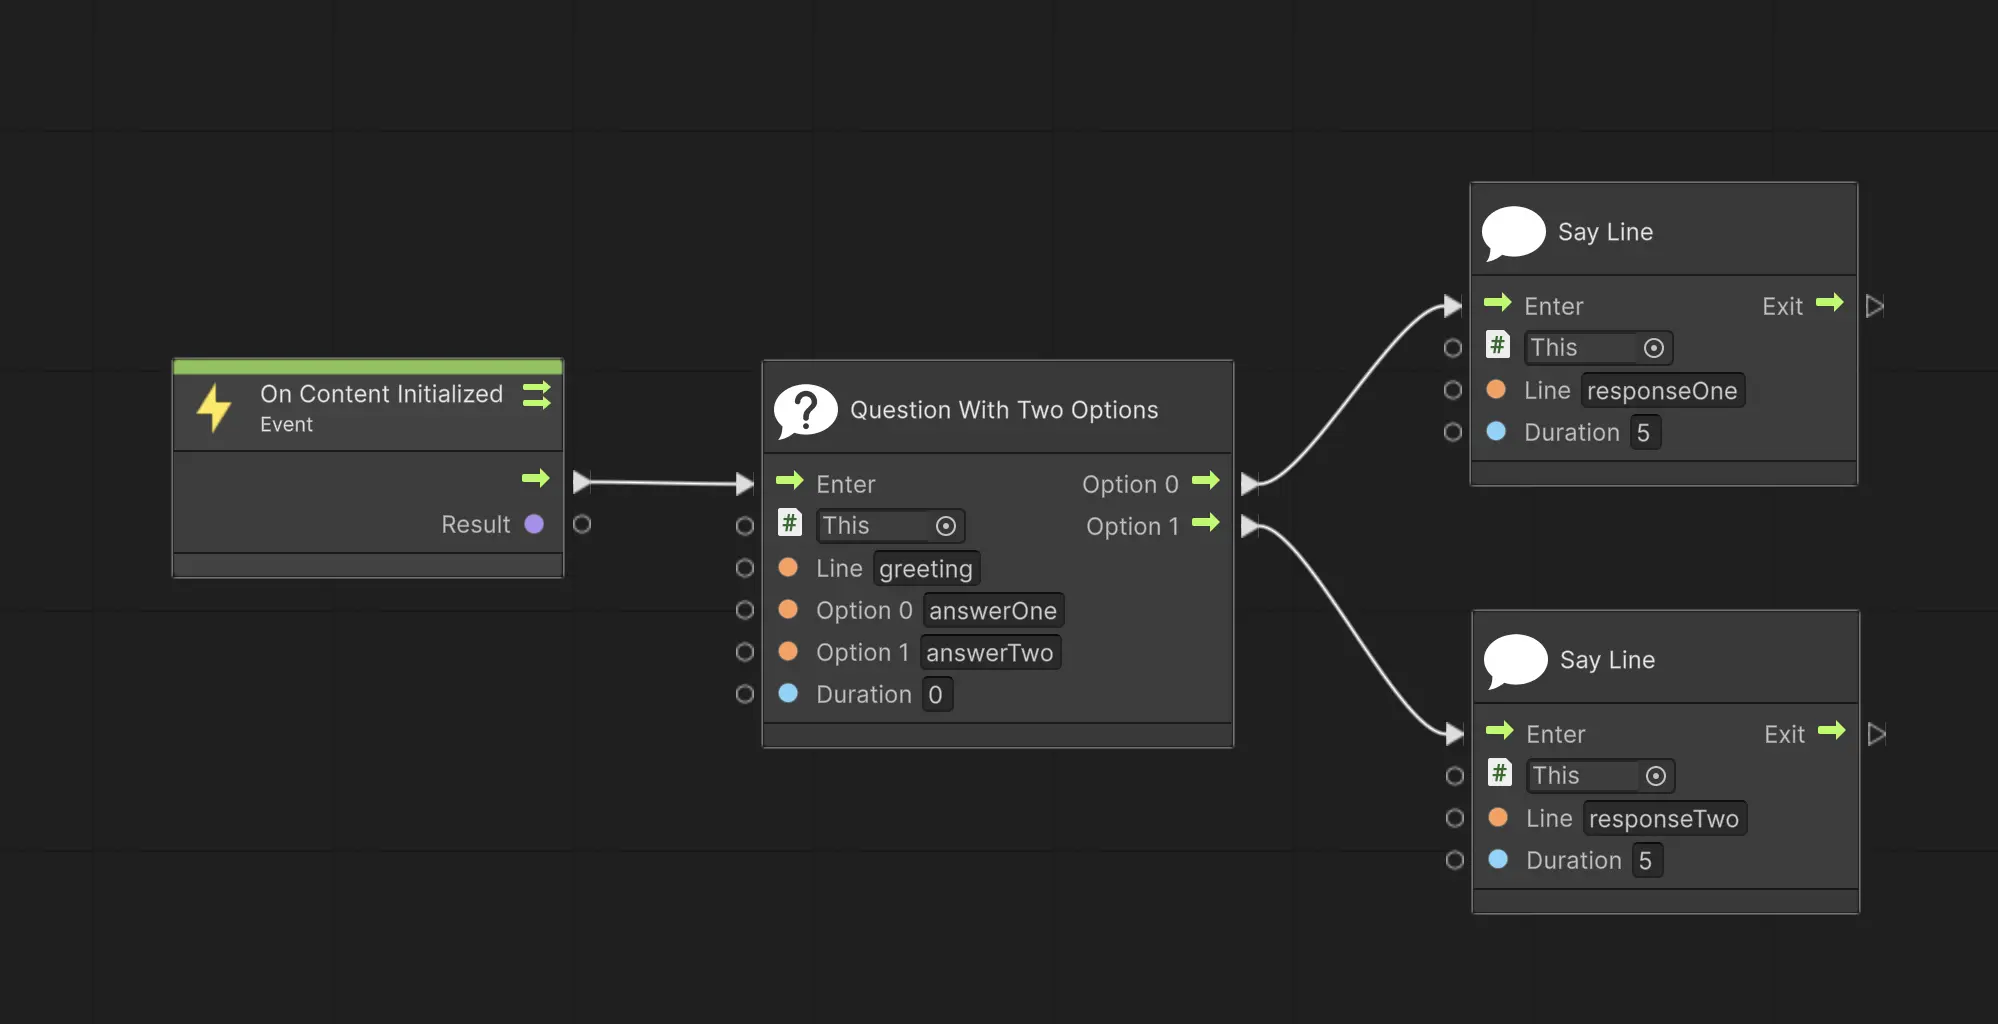Click the Option 0 output arrow on Question node
Viewport: 1998px width, 1024px height.
click(1206, 482)
